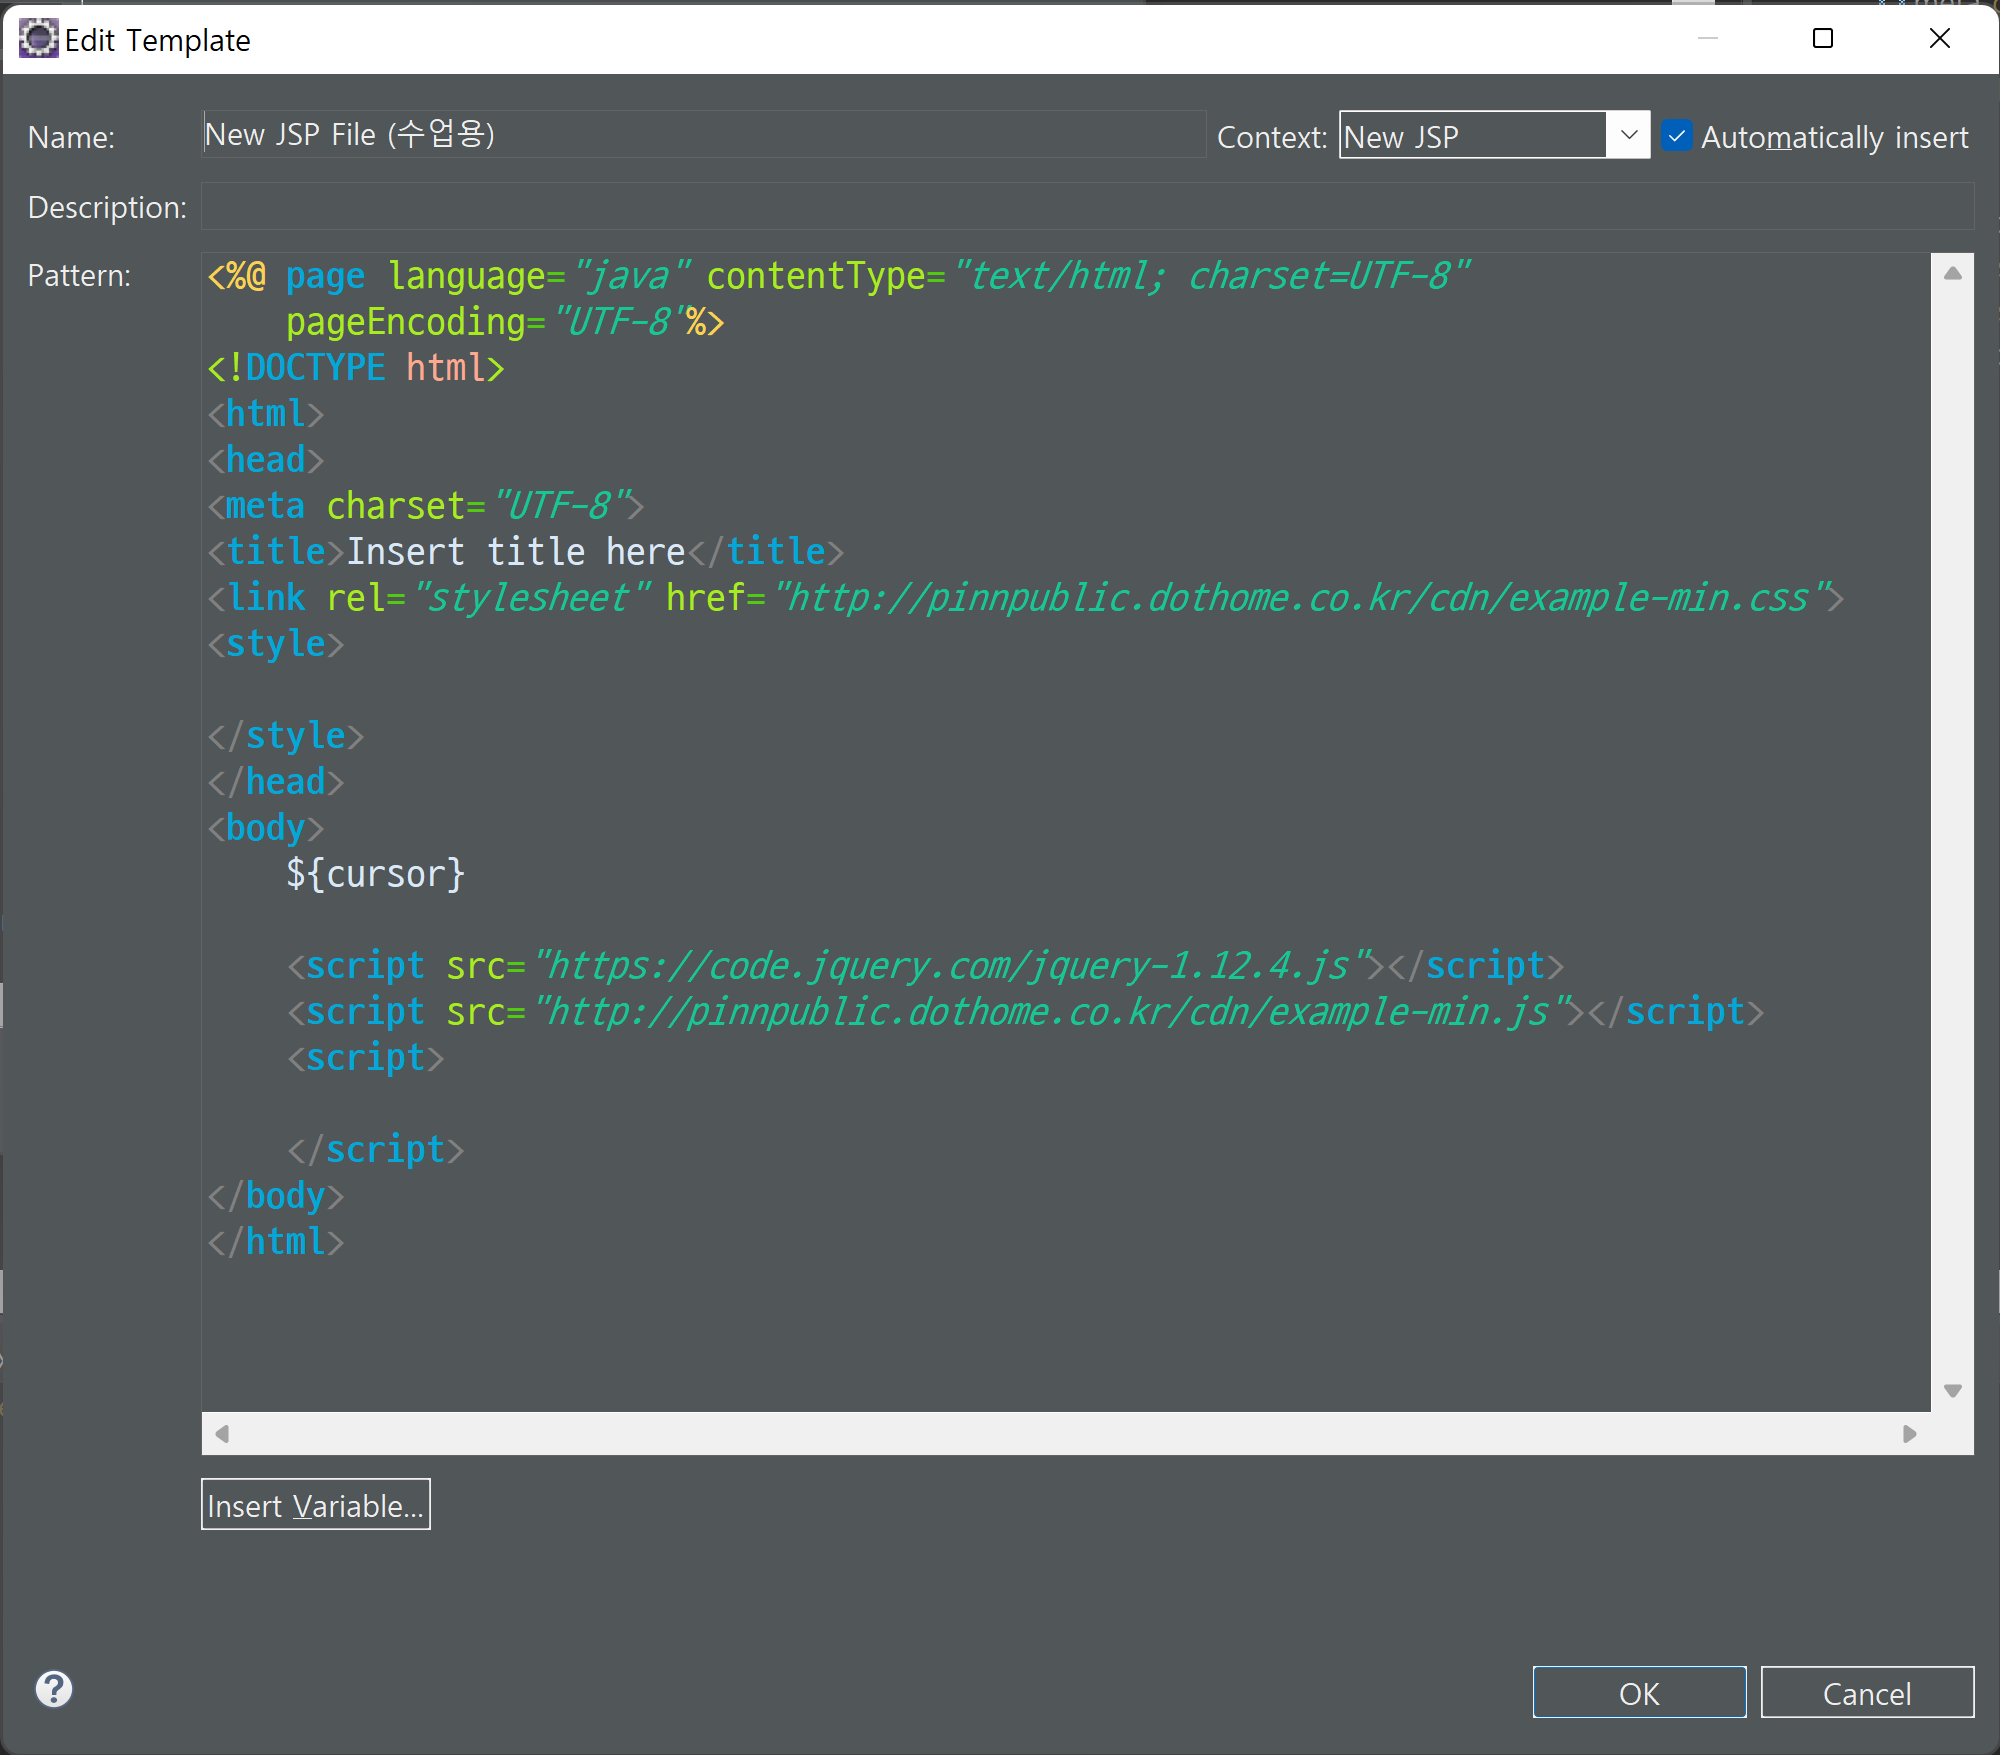Viewport: 2000px width, 1755px height.
Task: Maximize the Edit Template dialog
Action: 1823,39
